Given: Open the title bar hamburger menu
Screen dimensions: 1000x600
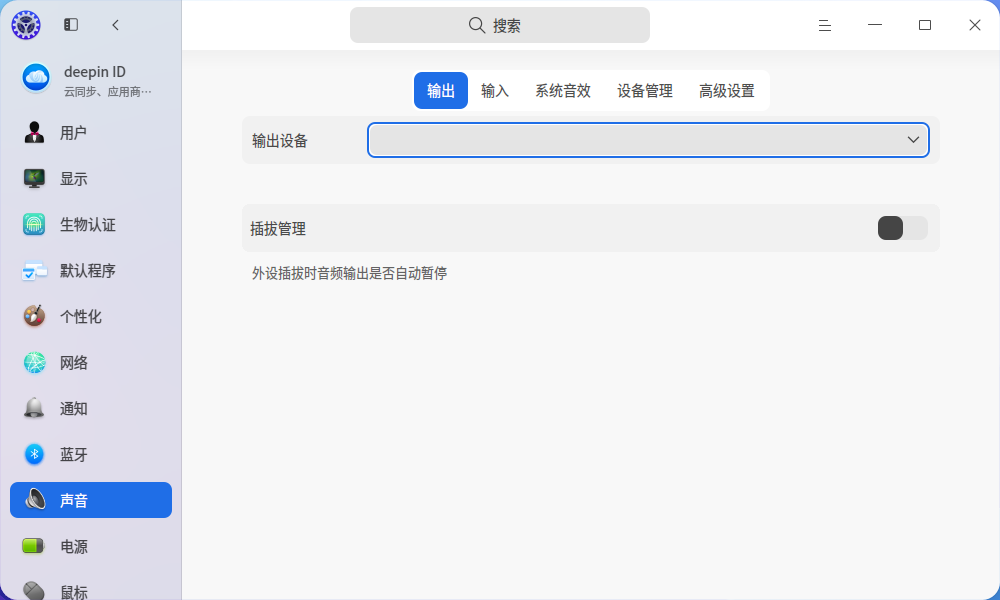Looking at the screenshot, I should coord(825,25).
